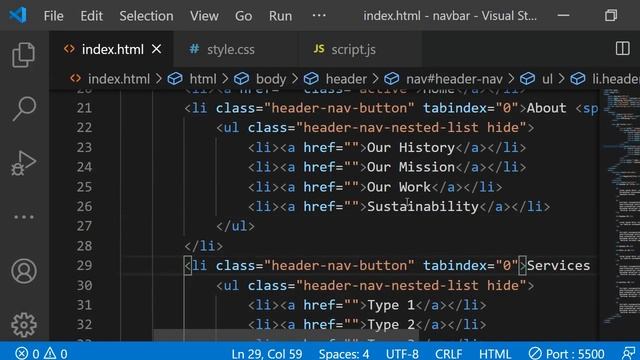
Task: Click the text "Our Work" on line 25
Action: [399, 187]
